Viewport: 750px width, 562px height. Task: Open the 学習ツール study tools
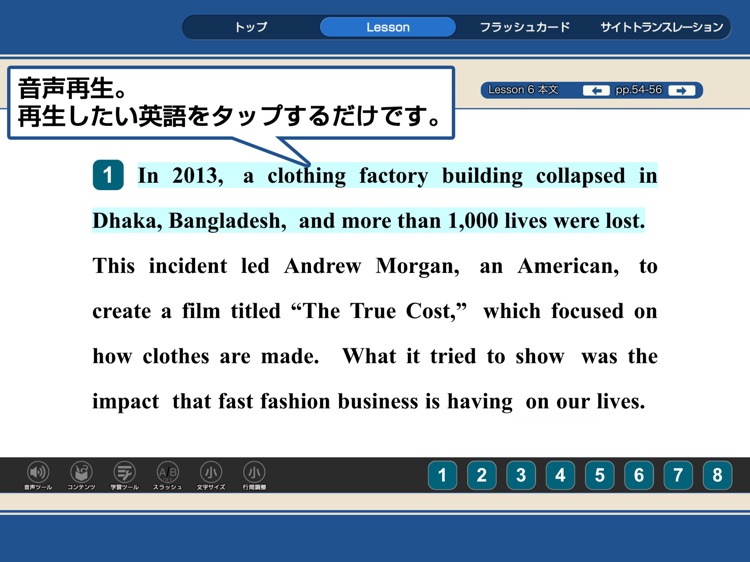point(124,475)
